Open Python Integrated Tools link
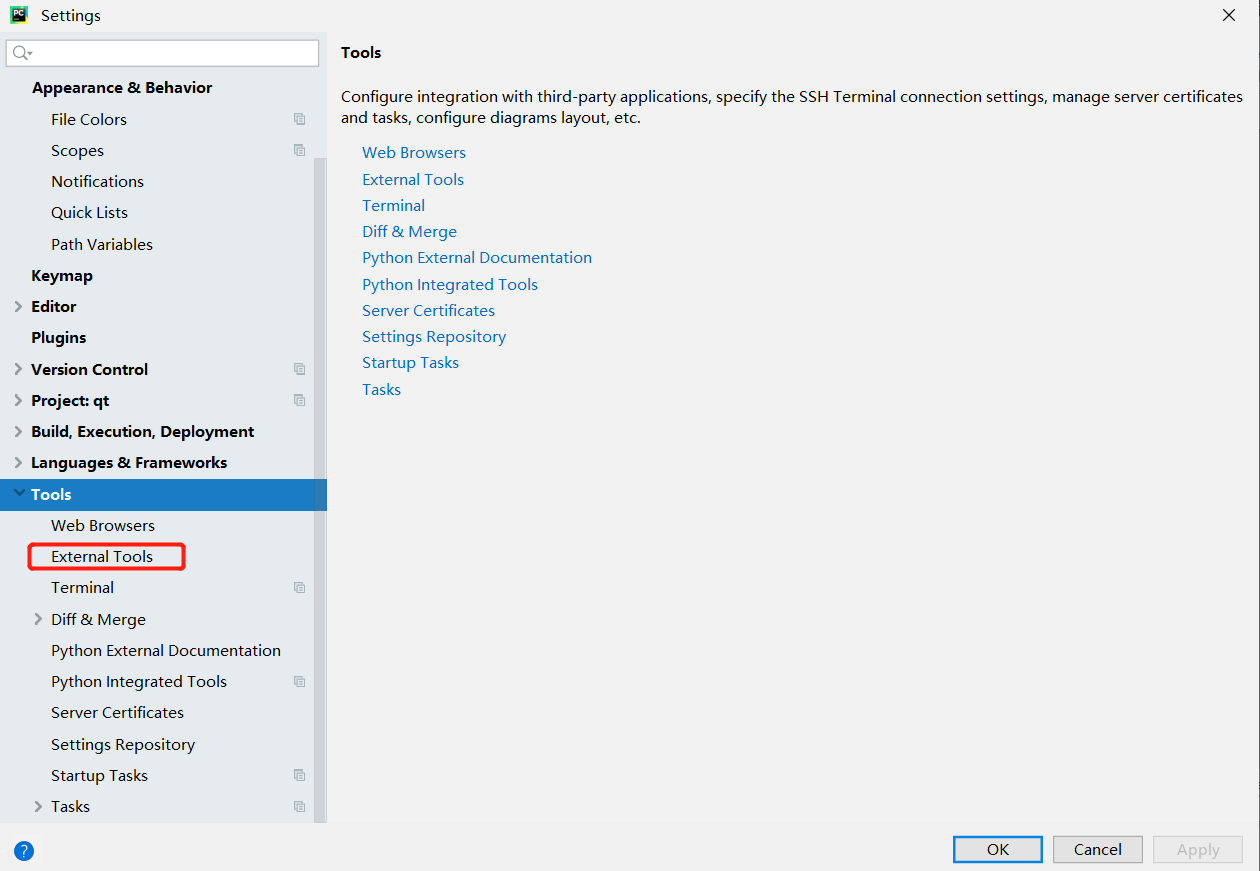1260x871 pixels. (x=450, y=285)
